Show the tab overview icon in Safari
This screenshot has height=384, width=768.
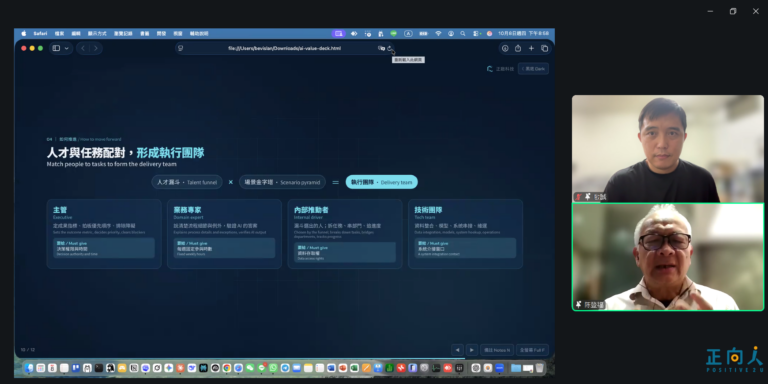pos(544,48)
